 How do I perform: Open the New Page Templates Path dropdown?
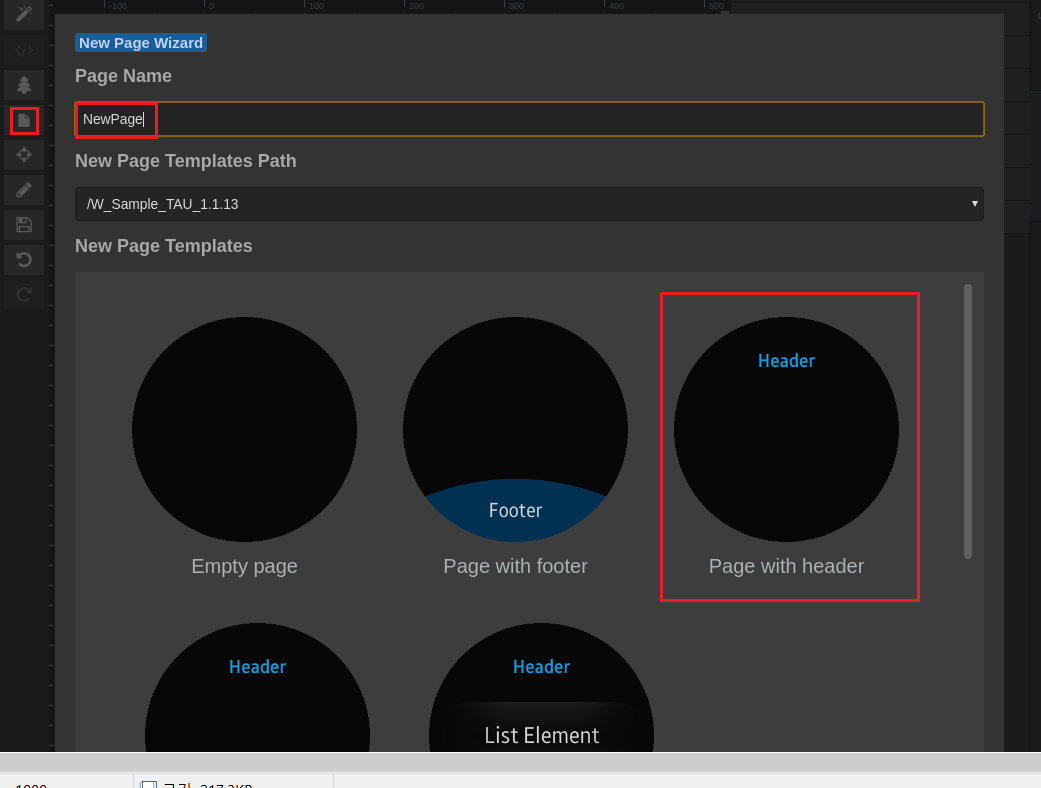point(530,204)
